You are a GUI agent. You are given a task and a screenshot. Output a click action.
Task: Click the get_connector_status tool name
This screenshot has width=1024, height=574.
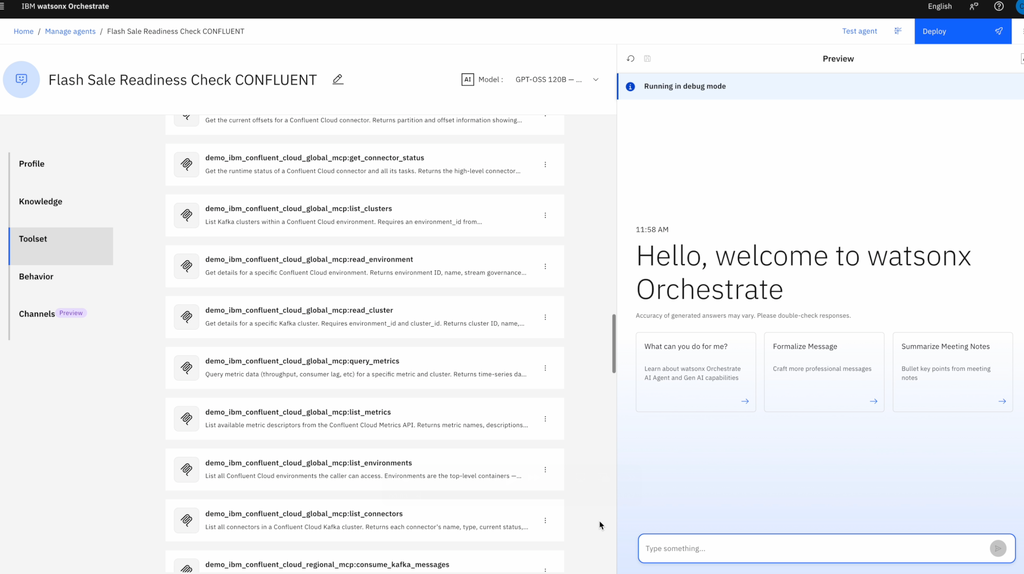point(315,158)
